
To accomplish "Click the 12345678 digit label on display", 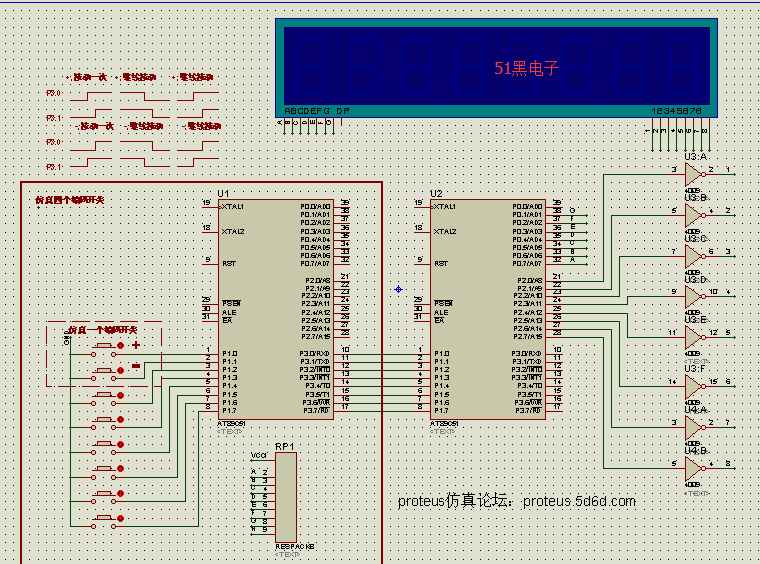I will [x=677, y=111].
